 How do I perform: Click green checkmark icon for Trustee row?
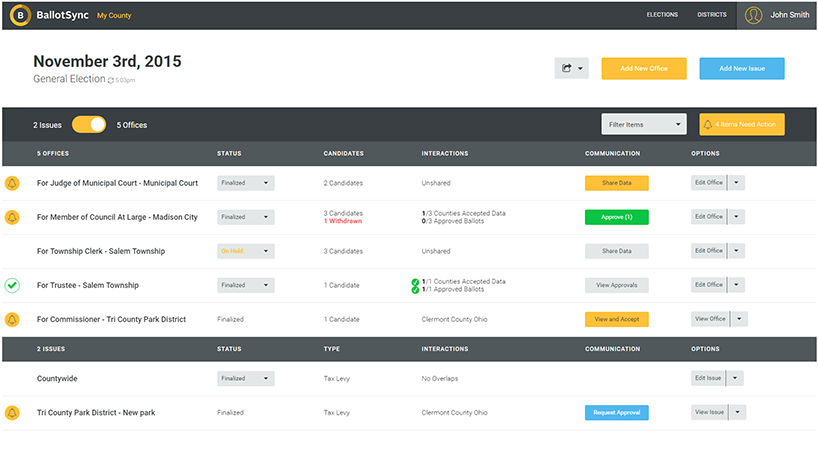[x=12, y=285]
